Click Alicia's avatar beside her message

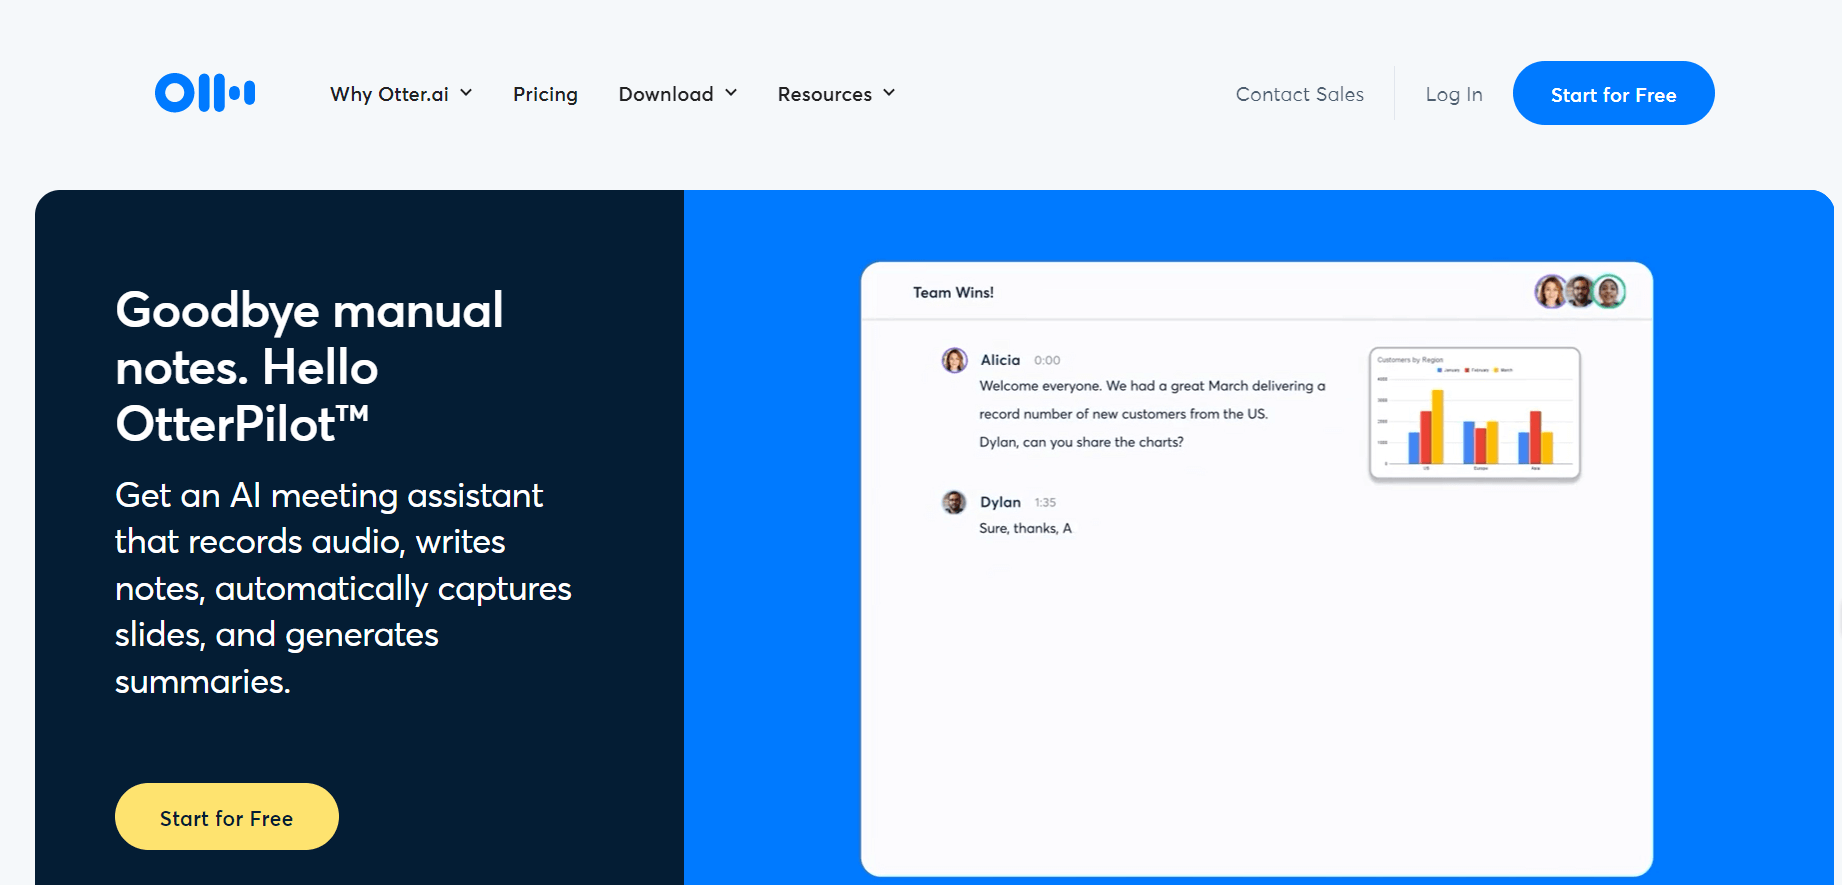coord(954,360)
